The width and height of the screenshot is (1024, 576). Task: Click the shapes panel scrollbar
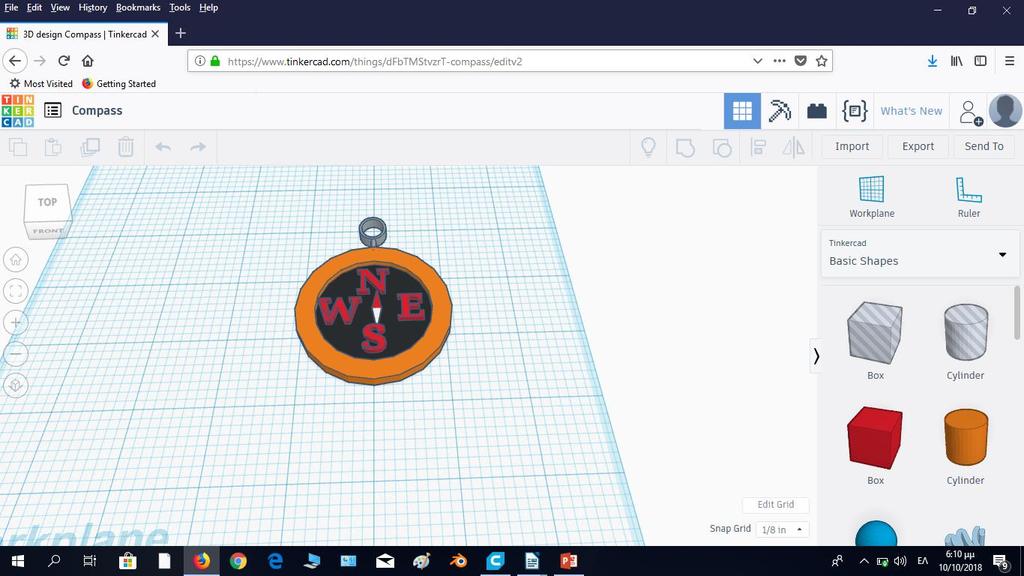[1017, 312]
